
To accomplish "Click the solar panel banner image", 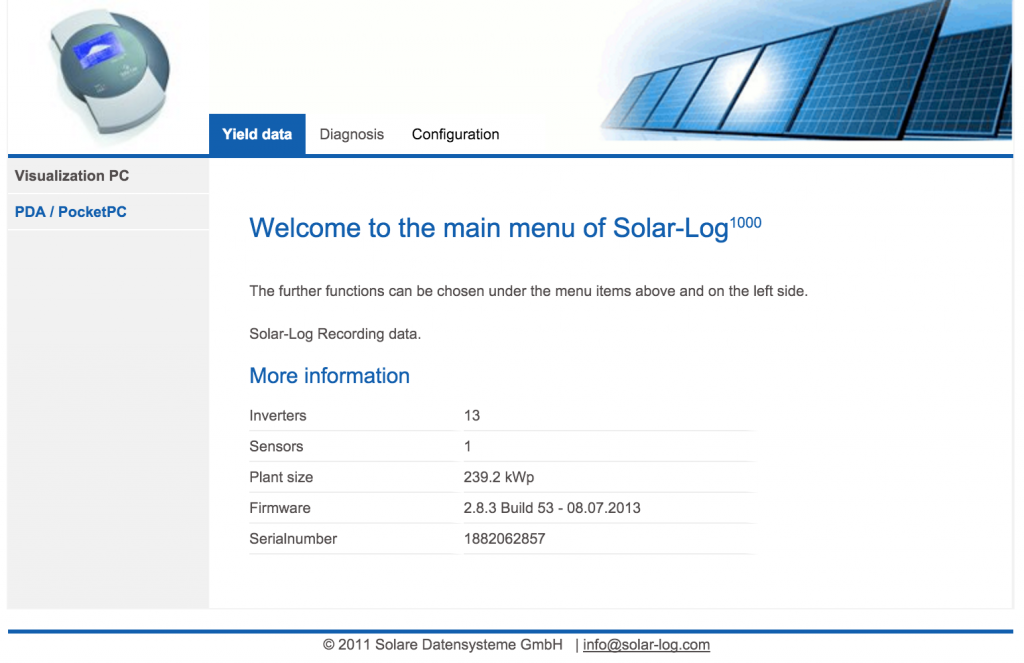I will click(x=806, y=70).
